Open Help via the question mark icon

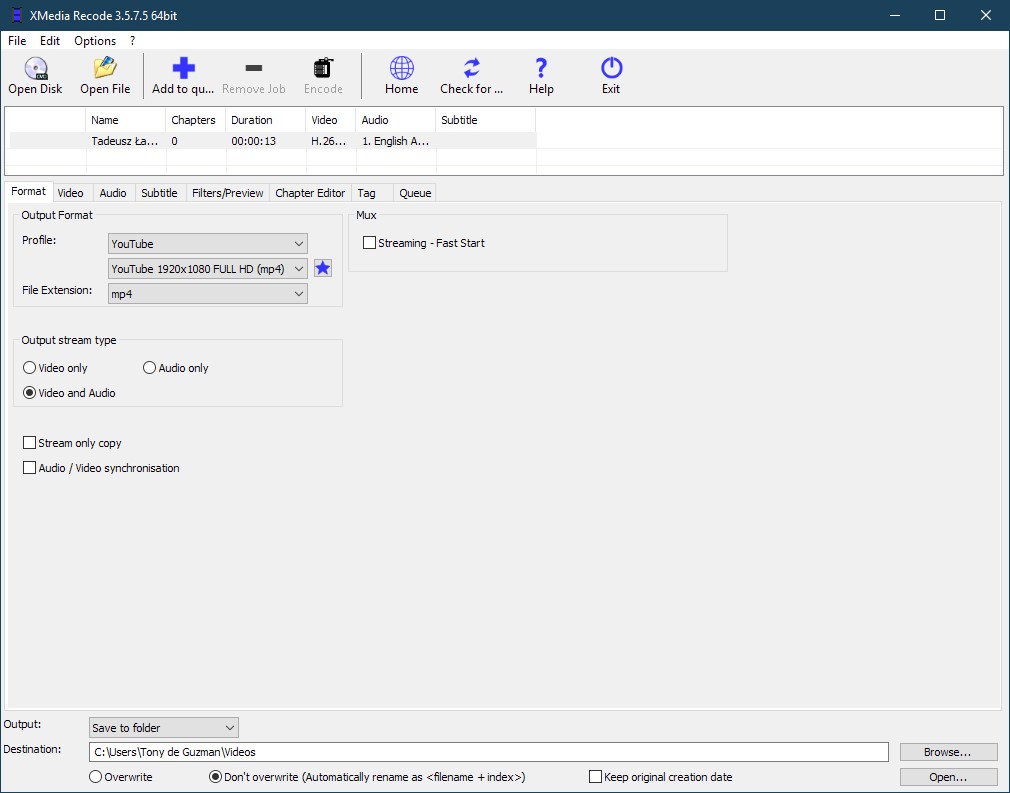[x=540, y=75]
